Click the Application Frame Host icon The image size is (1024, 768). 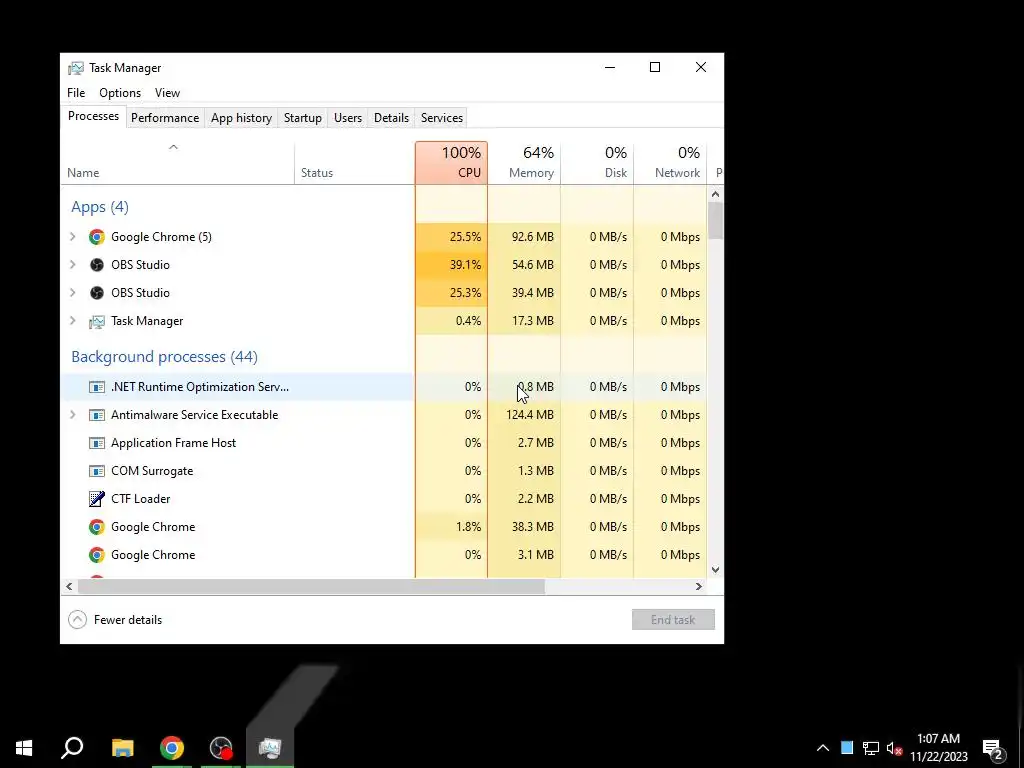tap(97, 443)
